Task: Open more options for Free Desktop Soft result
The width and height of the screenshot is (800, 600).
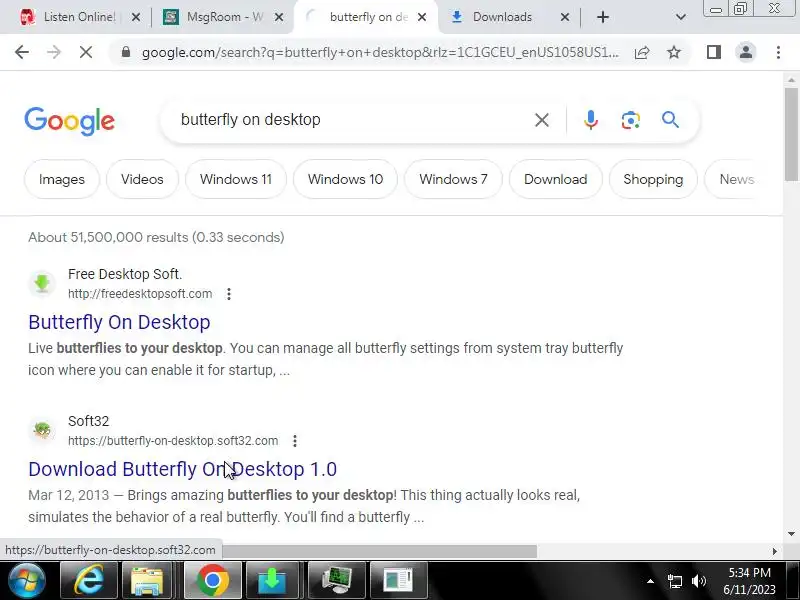Action: [229, 294]
